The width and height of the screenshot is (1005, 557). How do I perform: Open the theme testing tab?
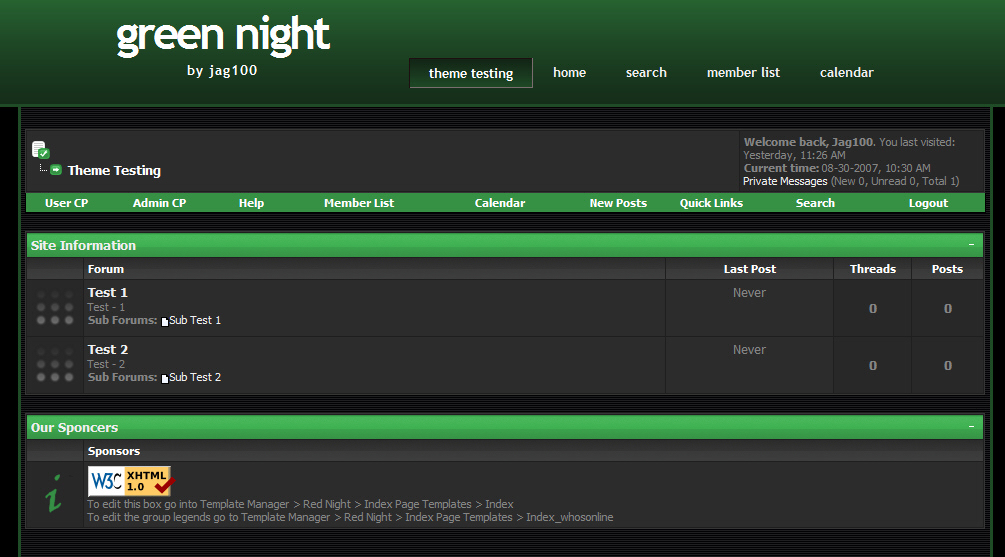(x=471, y=73)
